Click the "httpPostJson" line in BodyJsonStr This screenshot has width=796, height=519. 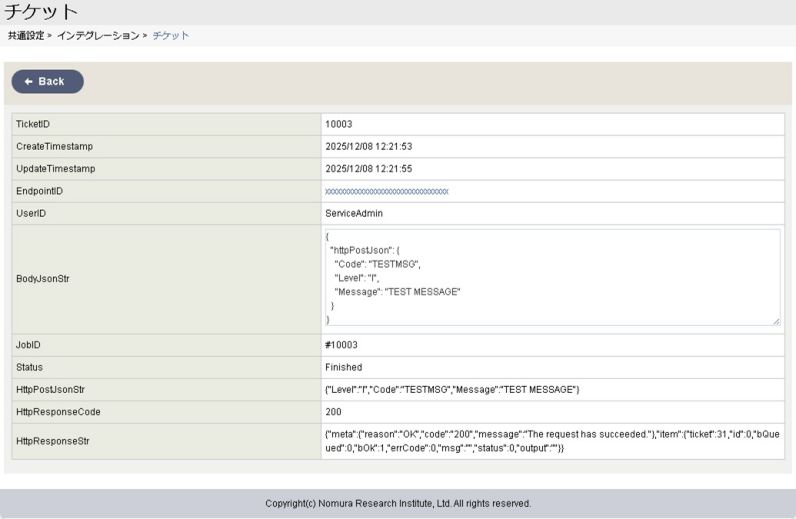[x=364, y=250]
